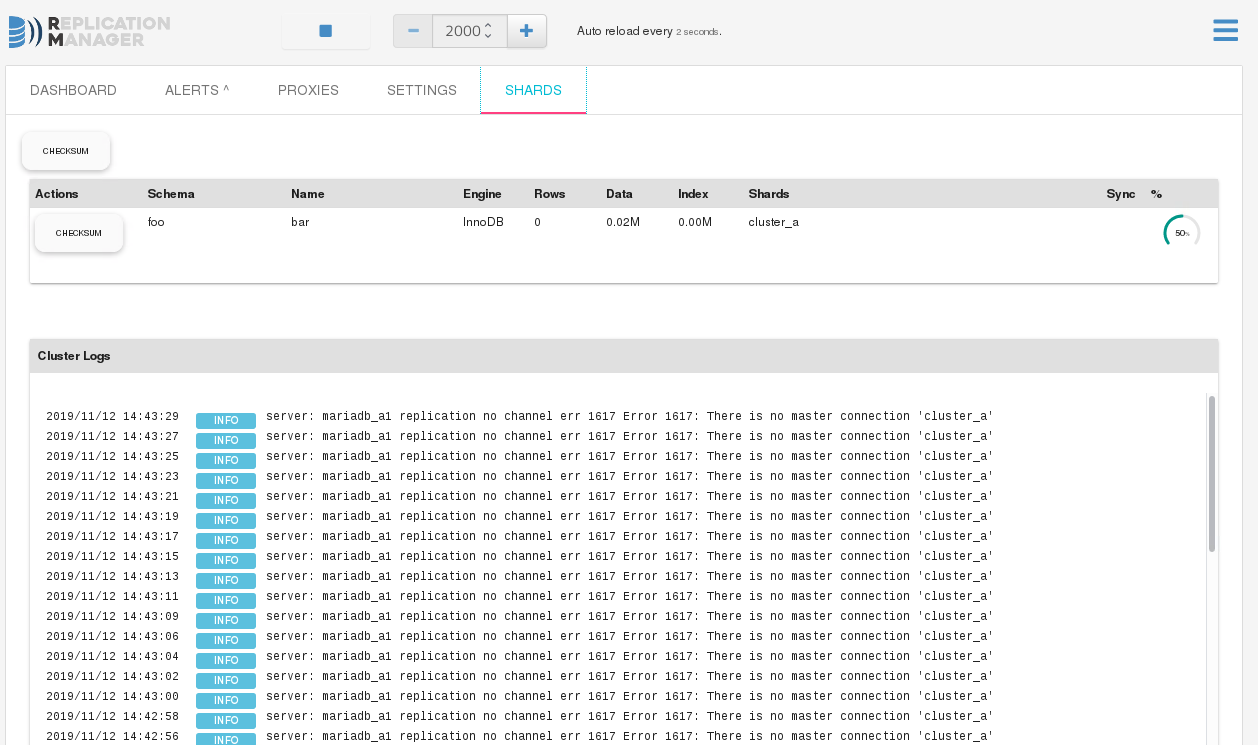This screenshot has height=745, width=1258.
Task: Select the Shards tab
Action: click(x=533, y=90)
